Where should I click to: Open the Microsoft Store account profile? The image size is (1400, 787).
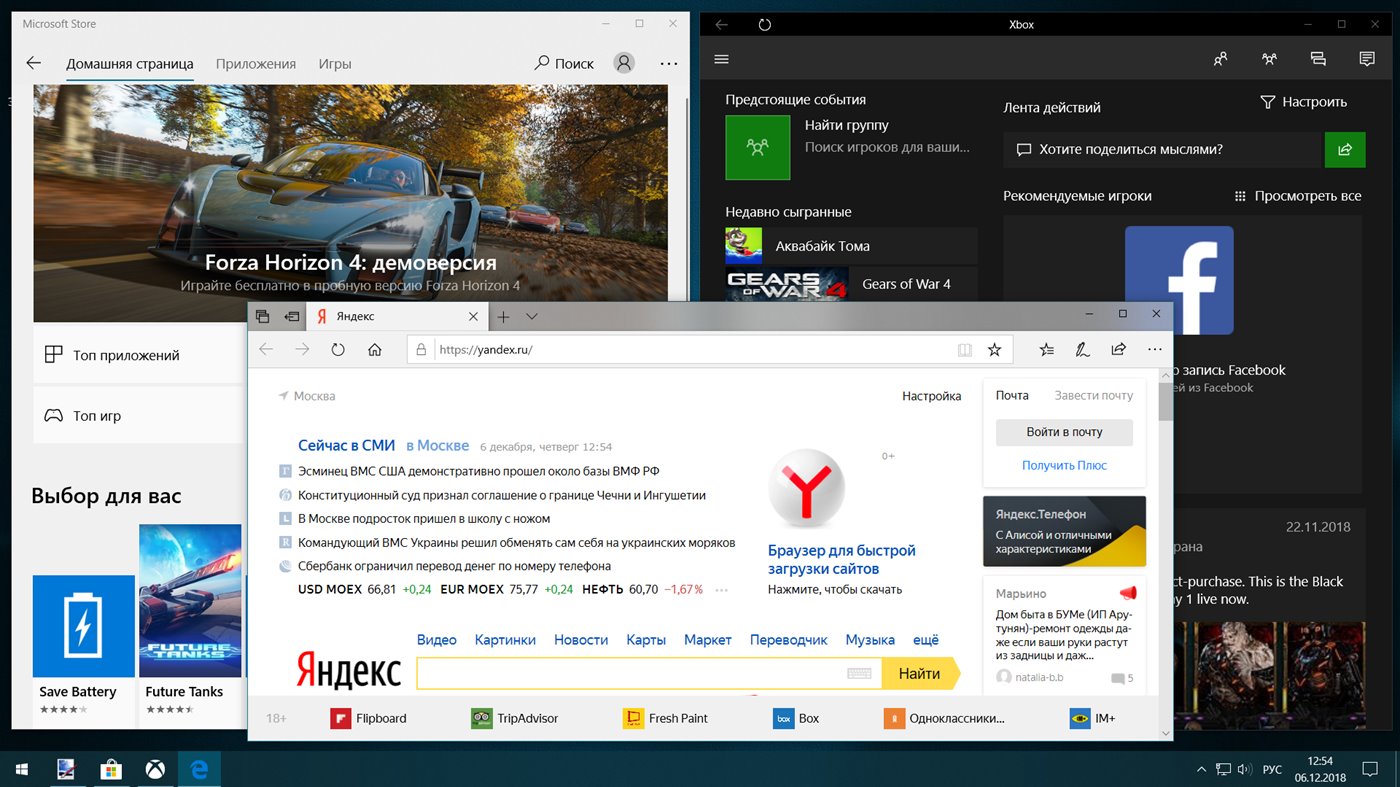coord(624,63)
